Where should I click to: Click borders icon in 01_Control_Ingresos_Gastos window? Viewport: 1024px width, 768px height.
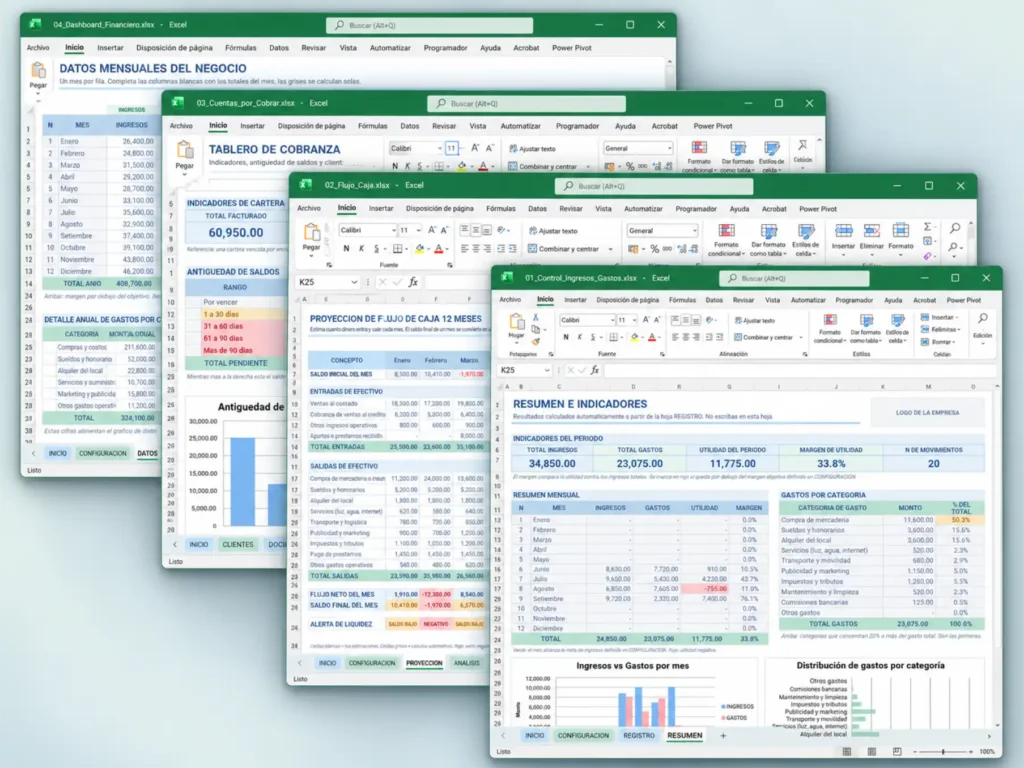[613, 338]
